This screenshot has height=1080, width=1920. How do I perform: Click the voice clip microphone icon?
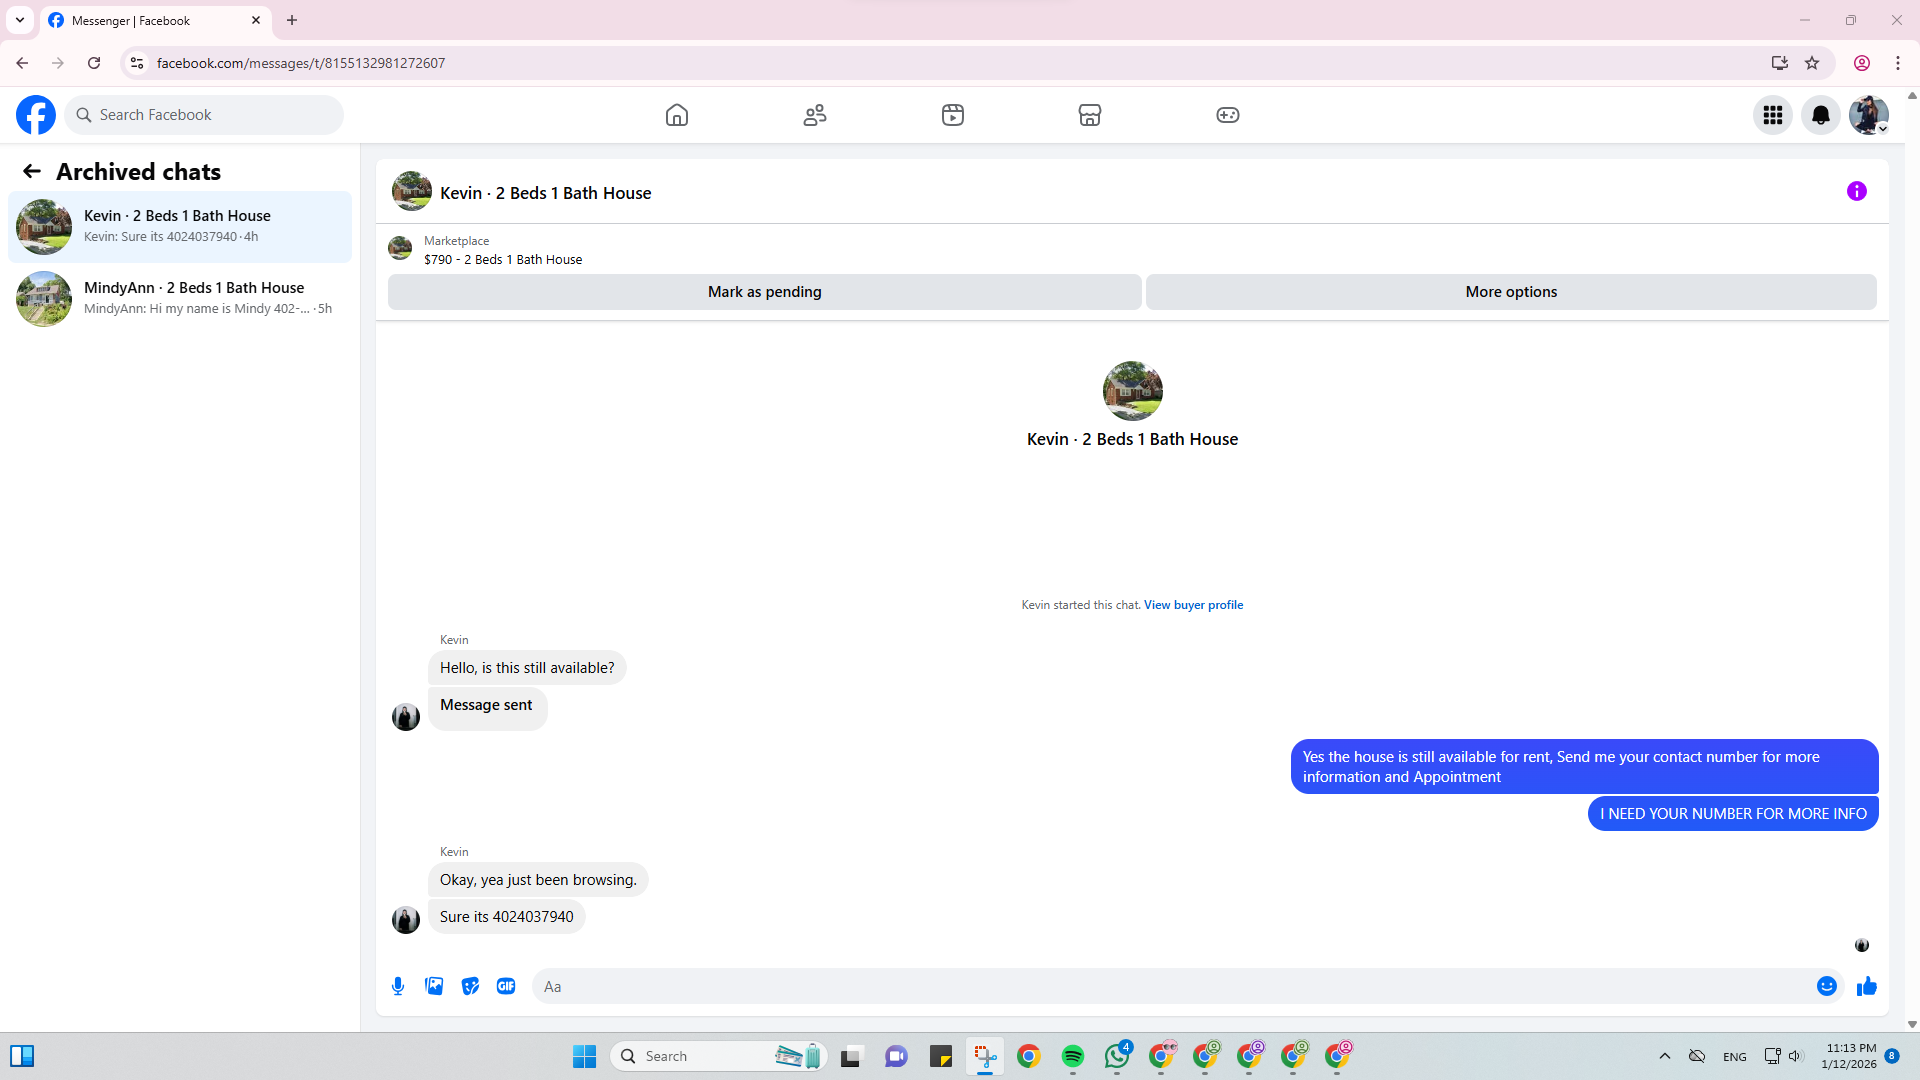point(398,986)
